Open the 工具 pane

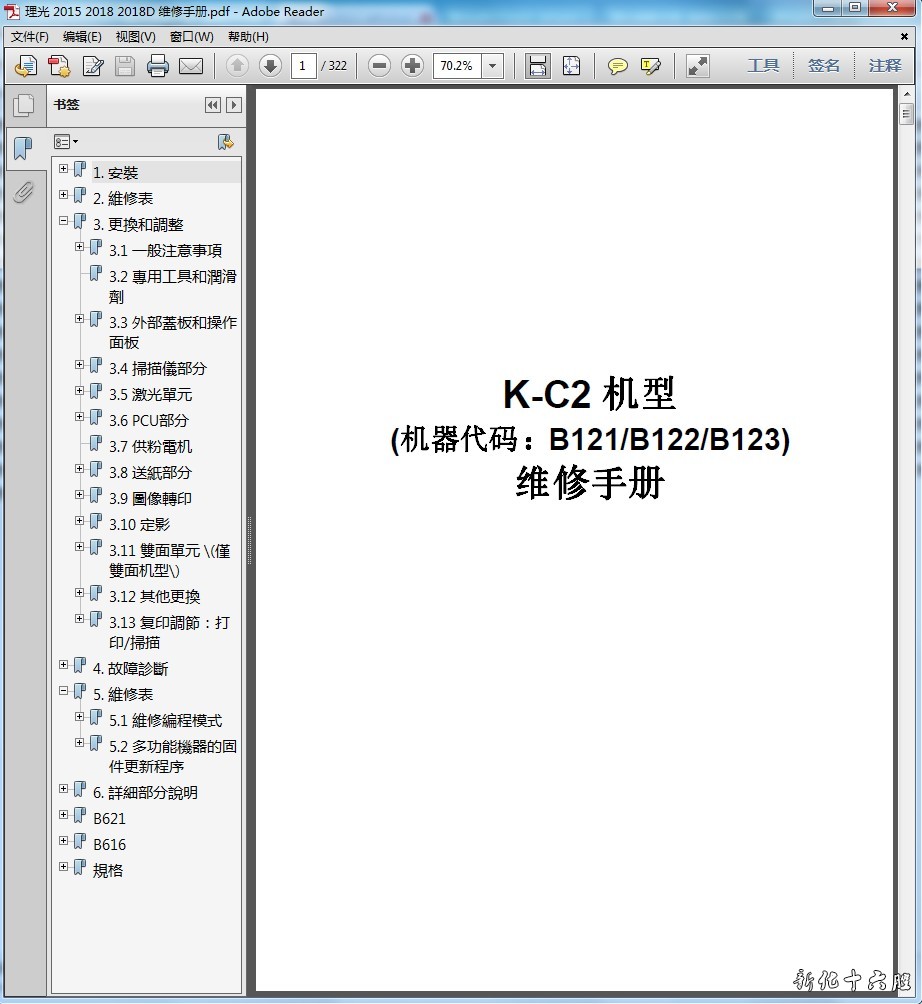click(763, 66)
